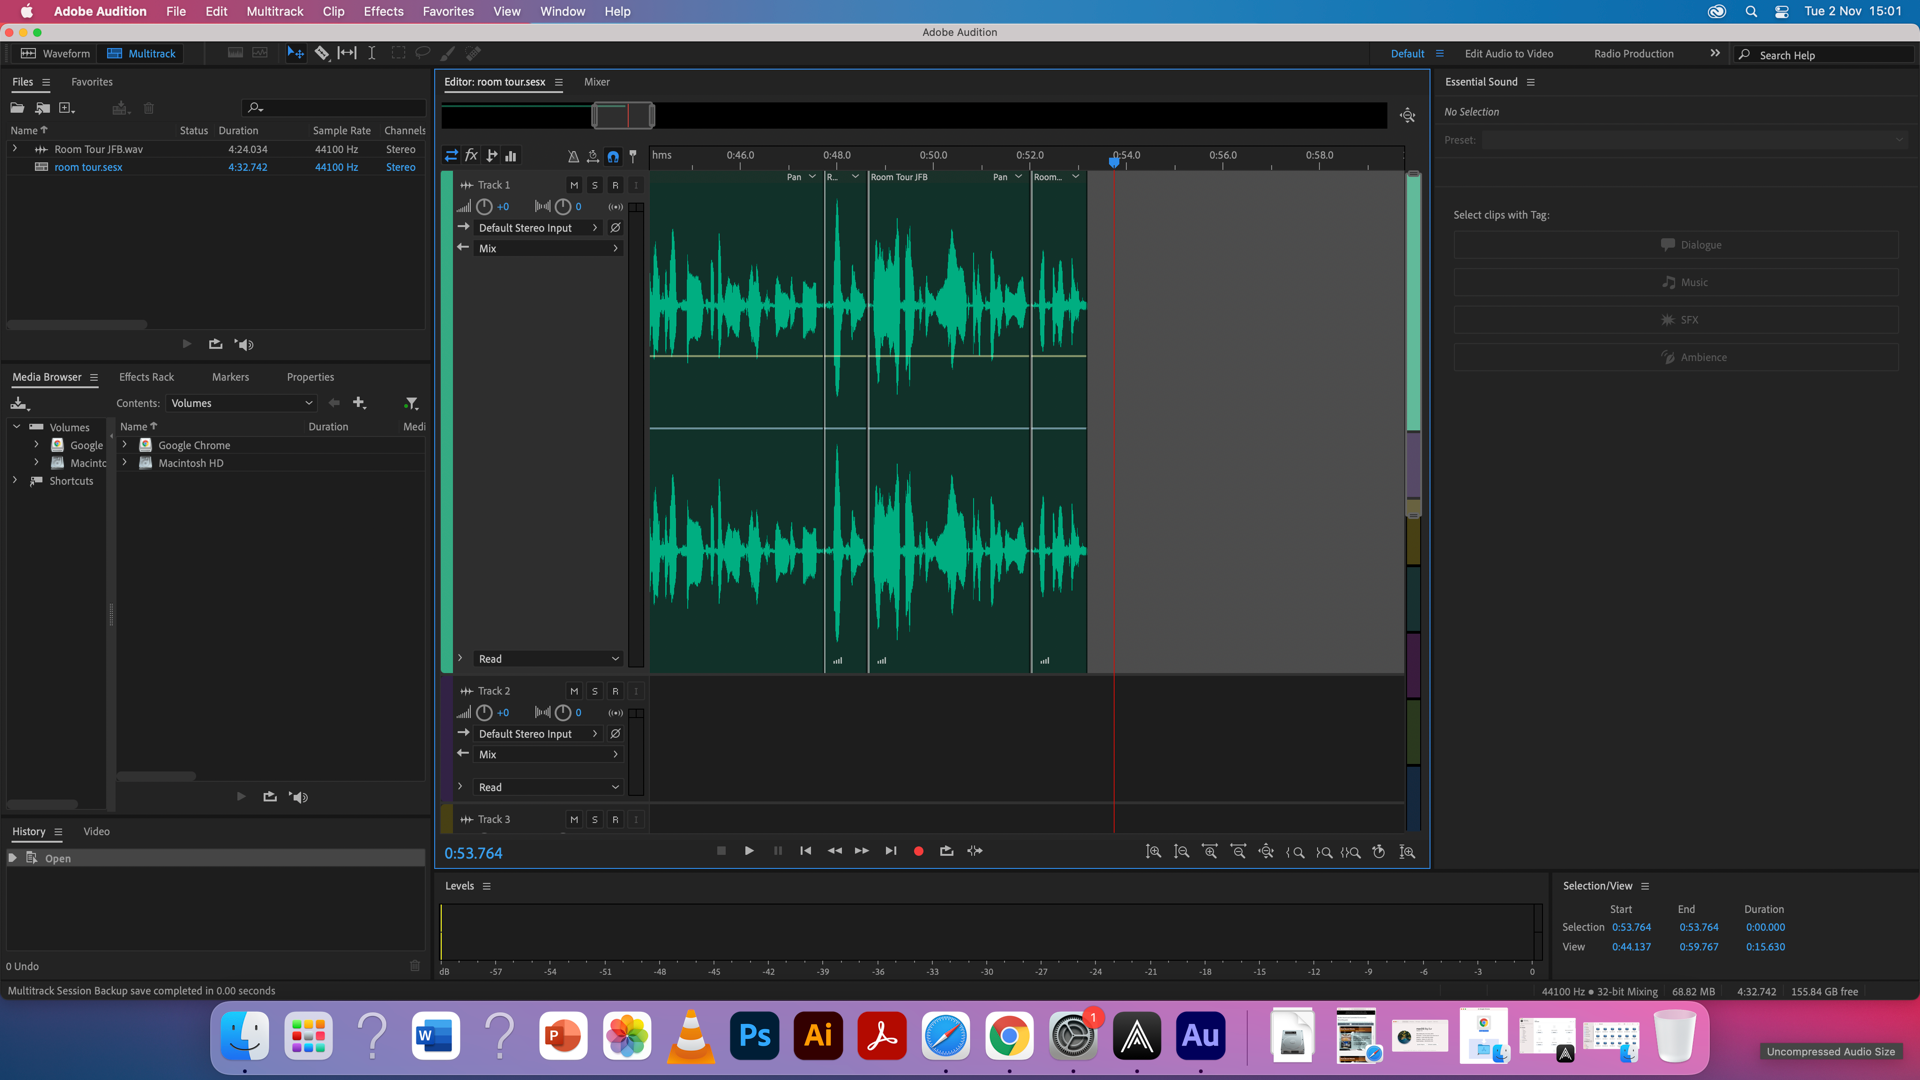Open Track 1 Default Stereo Input dropdown
1920x1080 pixels.
pos(537,228)
